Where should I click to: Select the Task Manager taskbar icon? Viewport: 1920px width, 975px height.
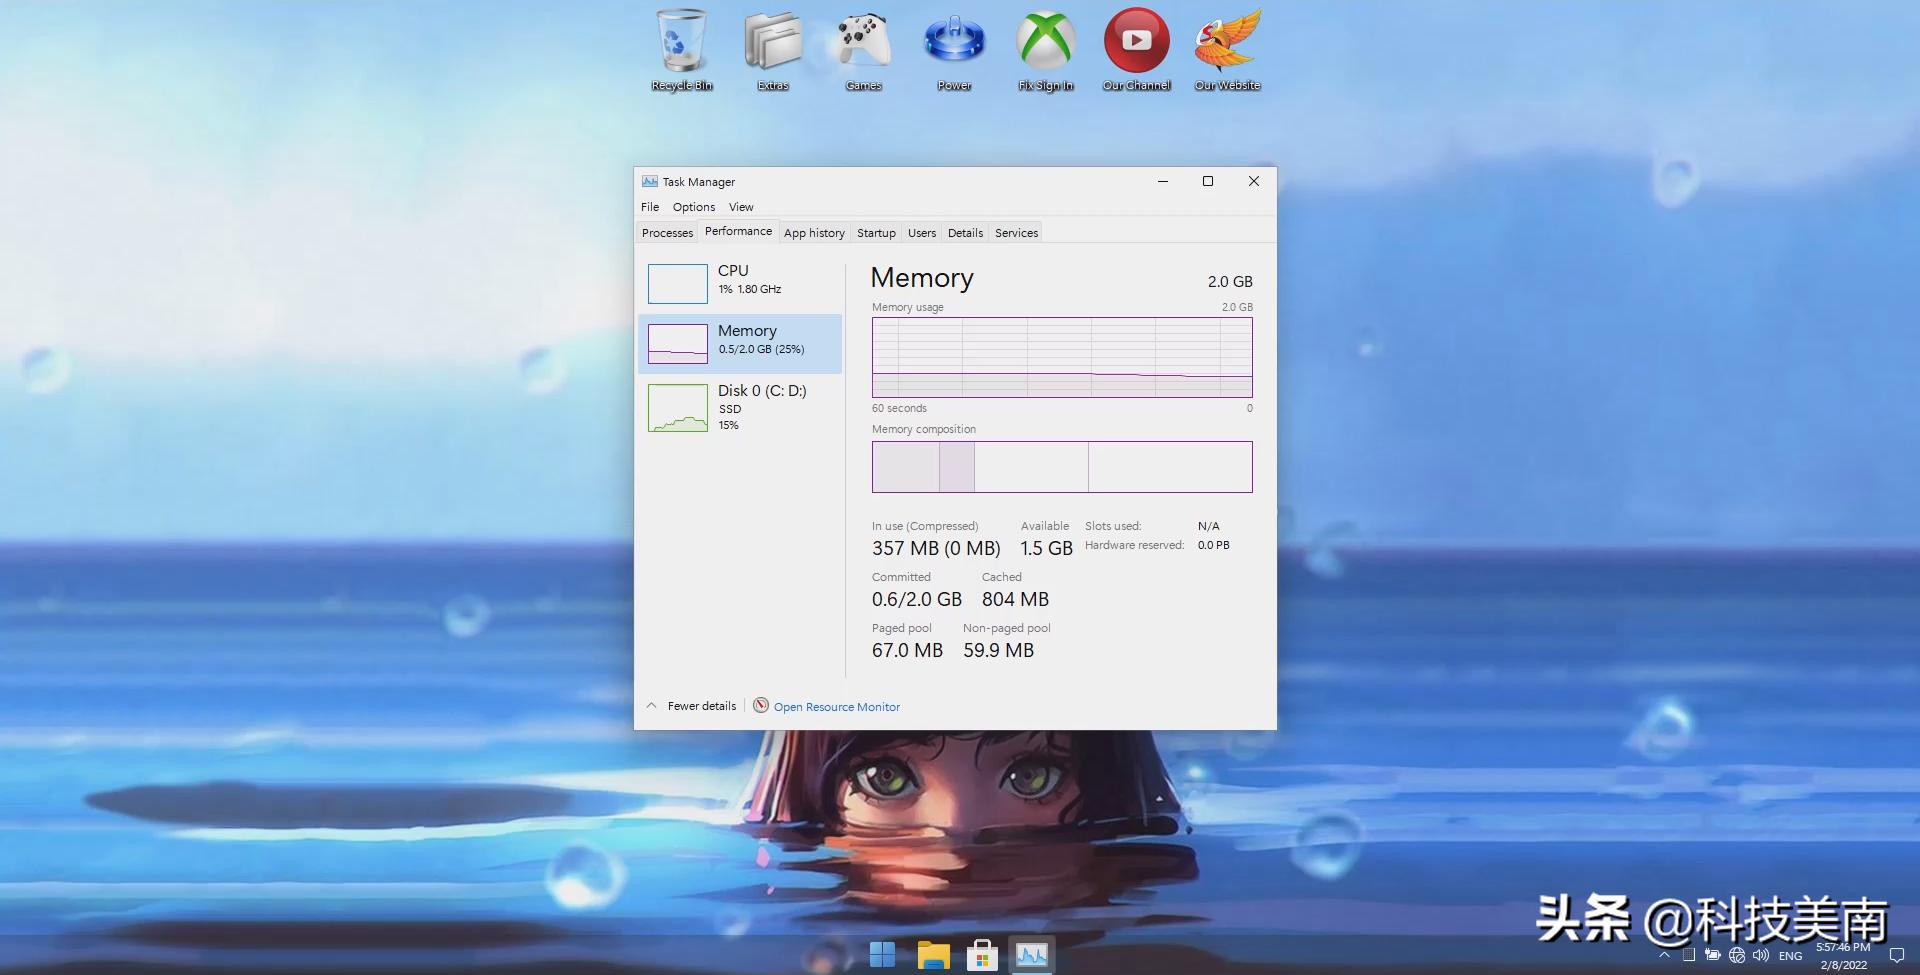pos(1032,954)
